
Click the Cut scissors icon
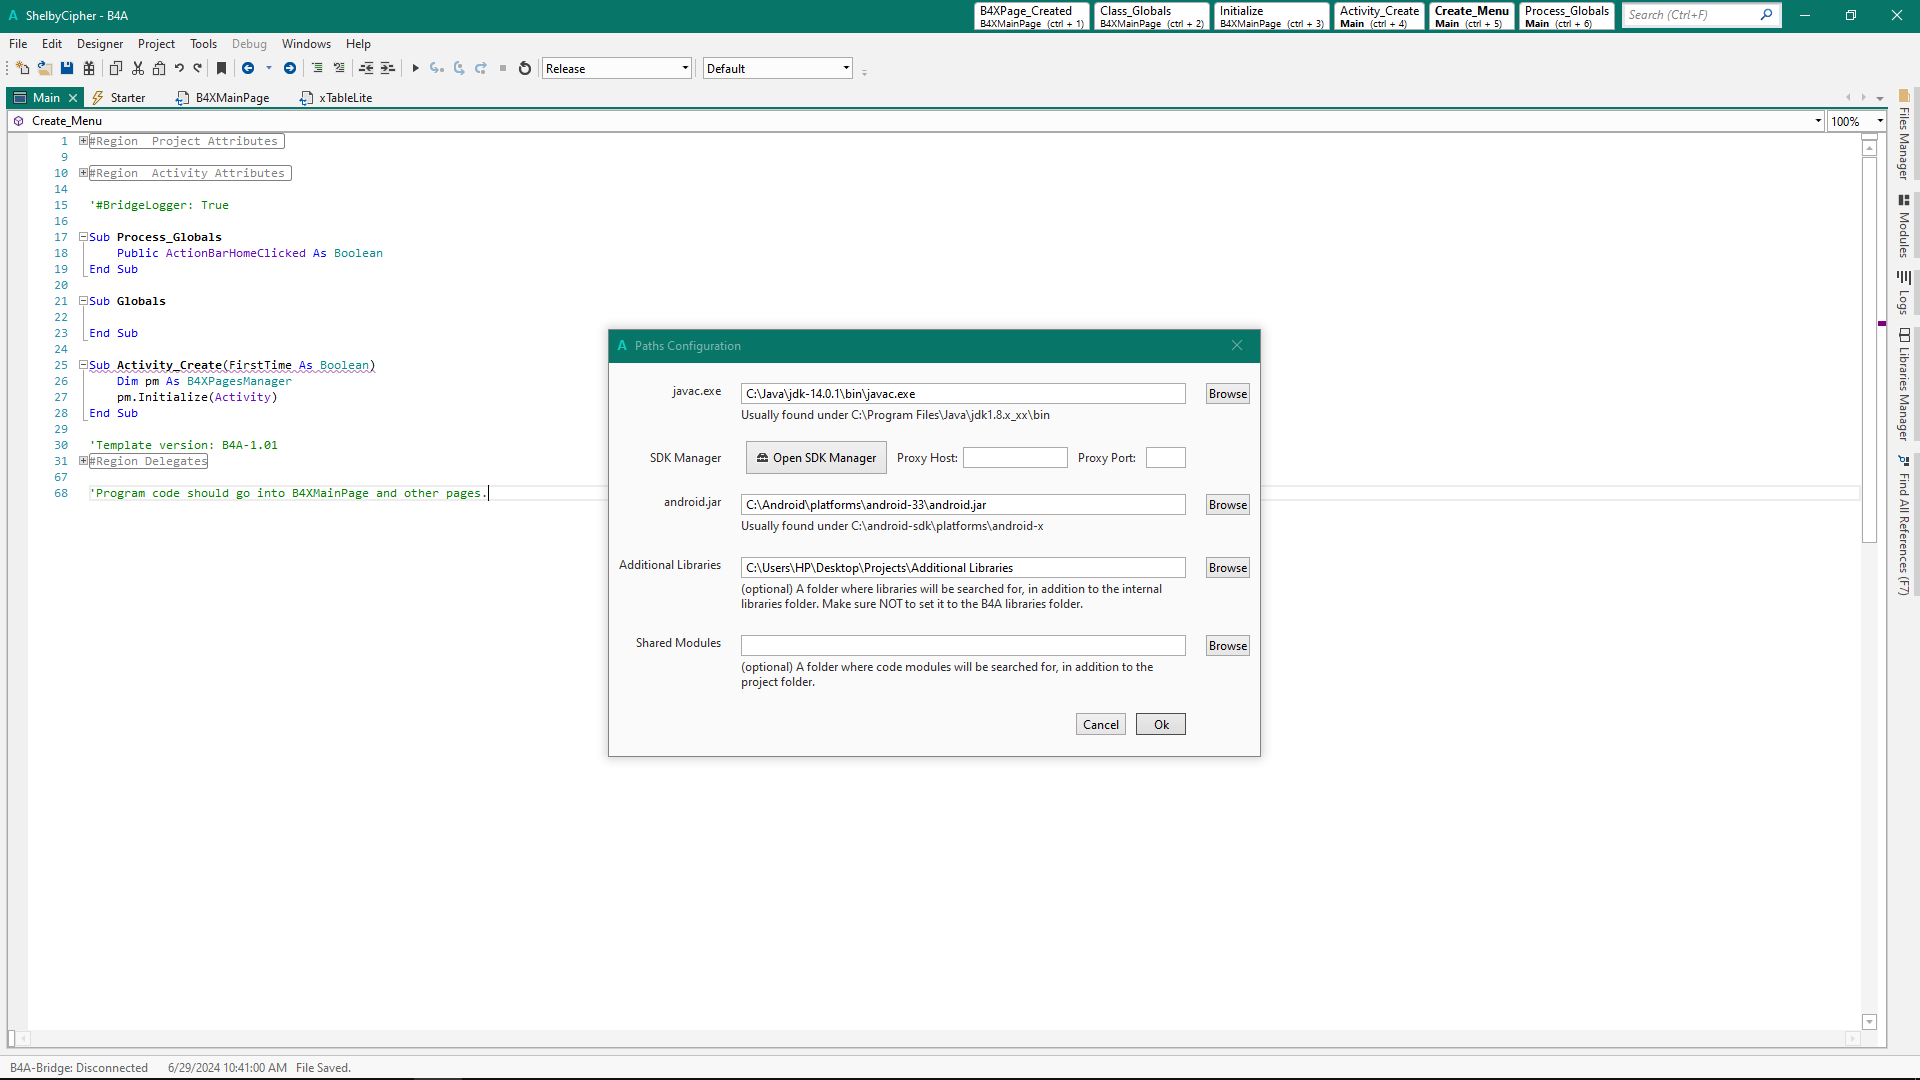pos(138,68)
